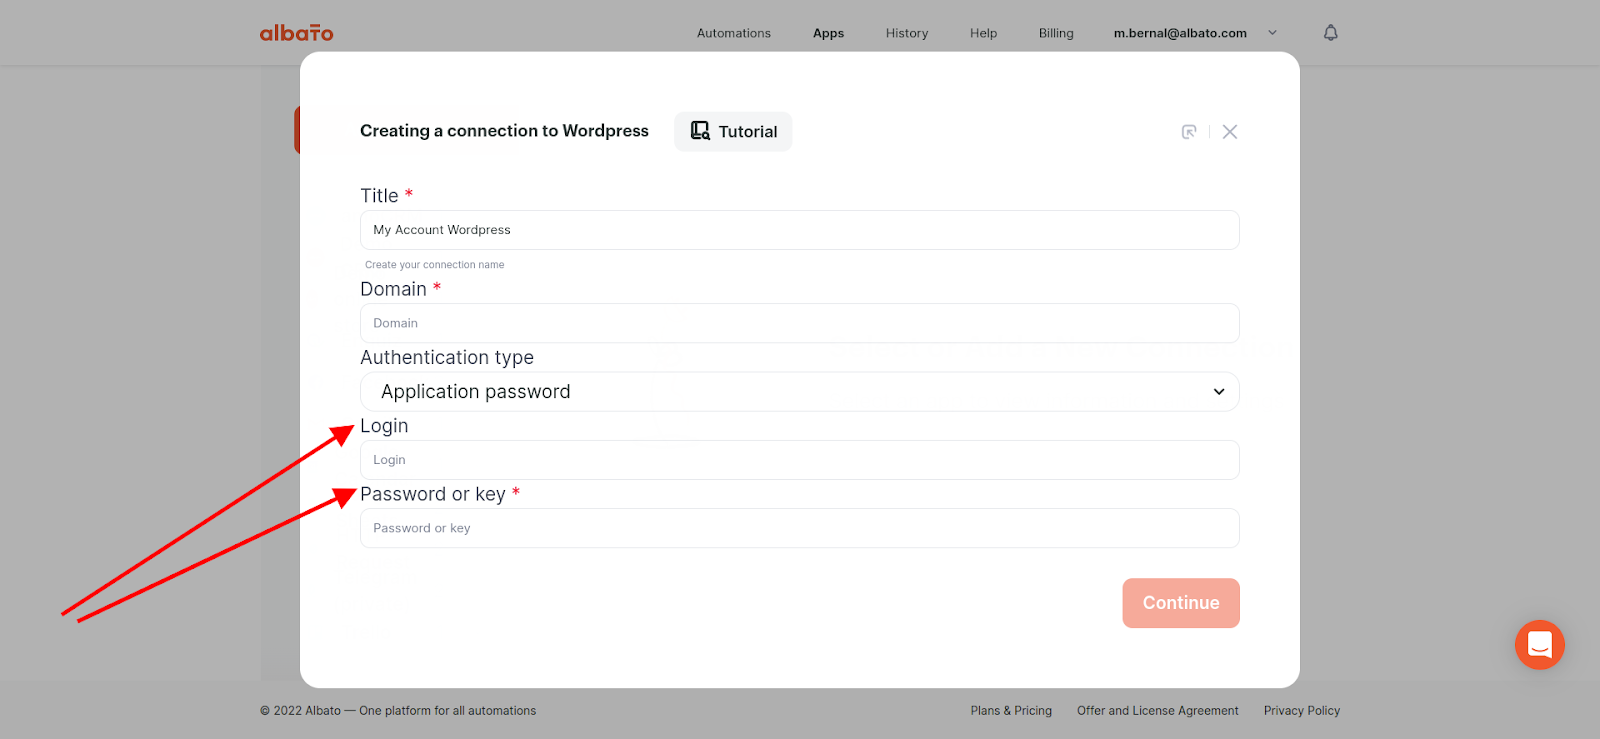
Task: Click the Tutorial book icon
Action: click(x=700, y=131)
